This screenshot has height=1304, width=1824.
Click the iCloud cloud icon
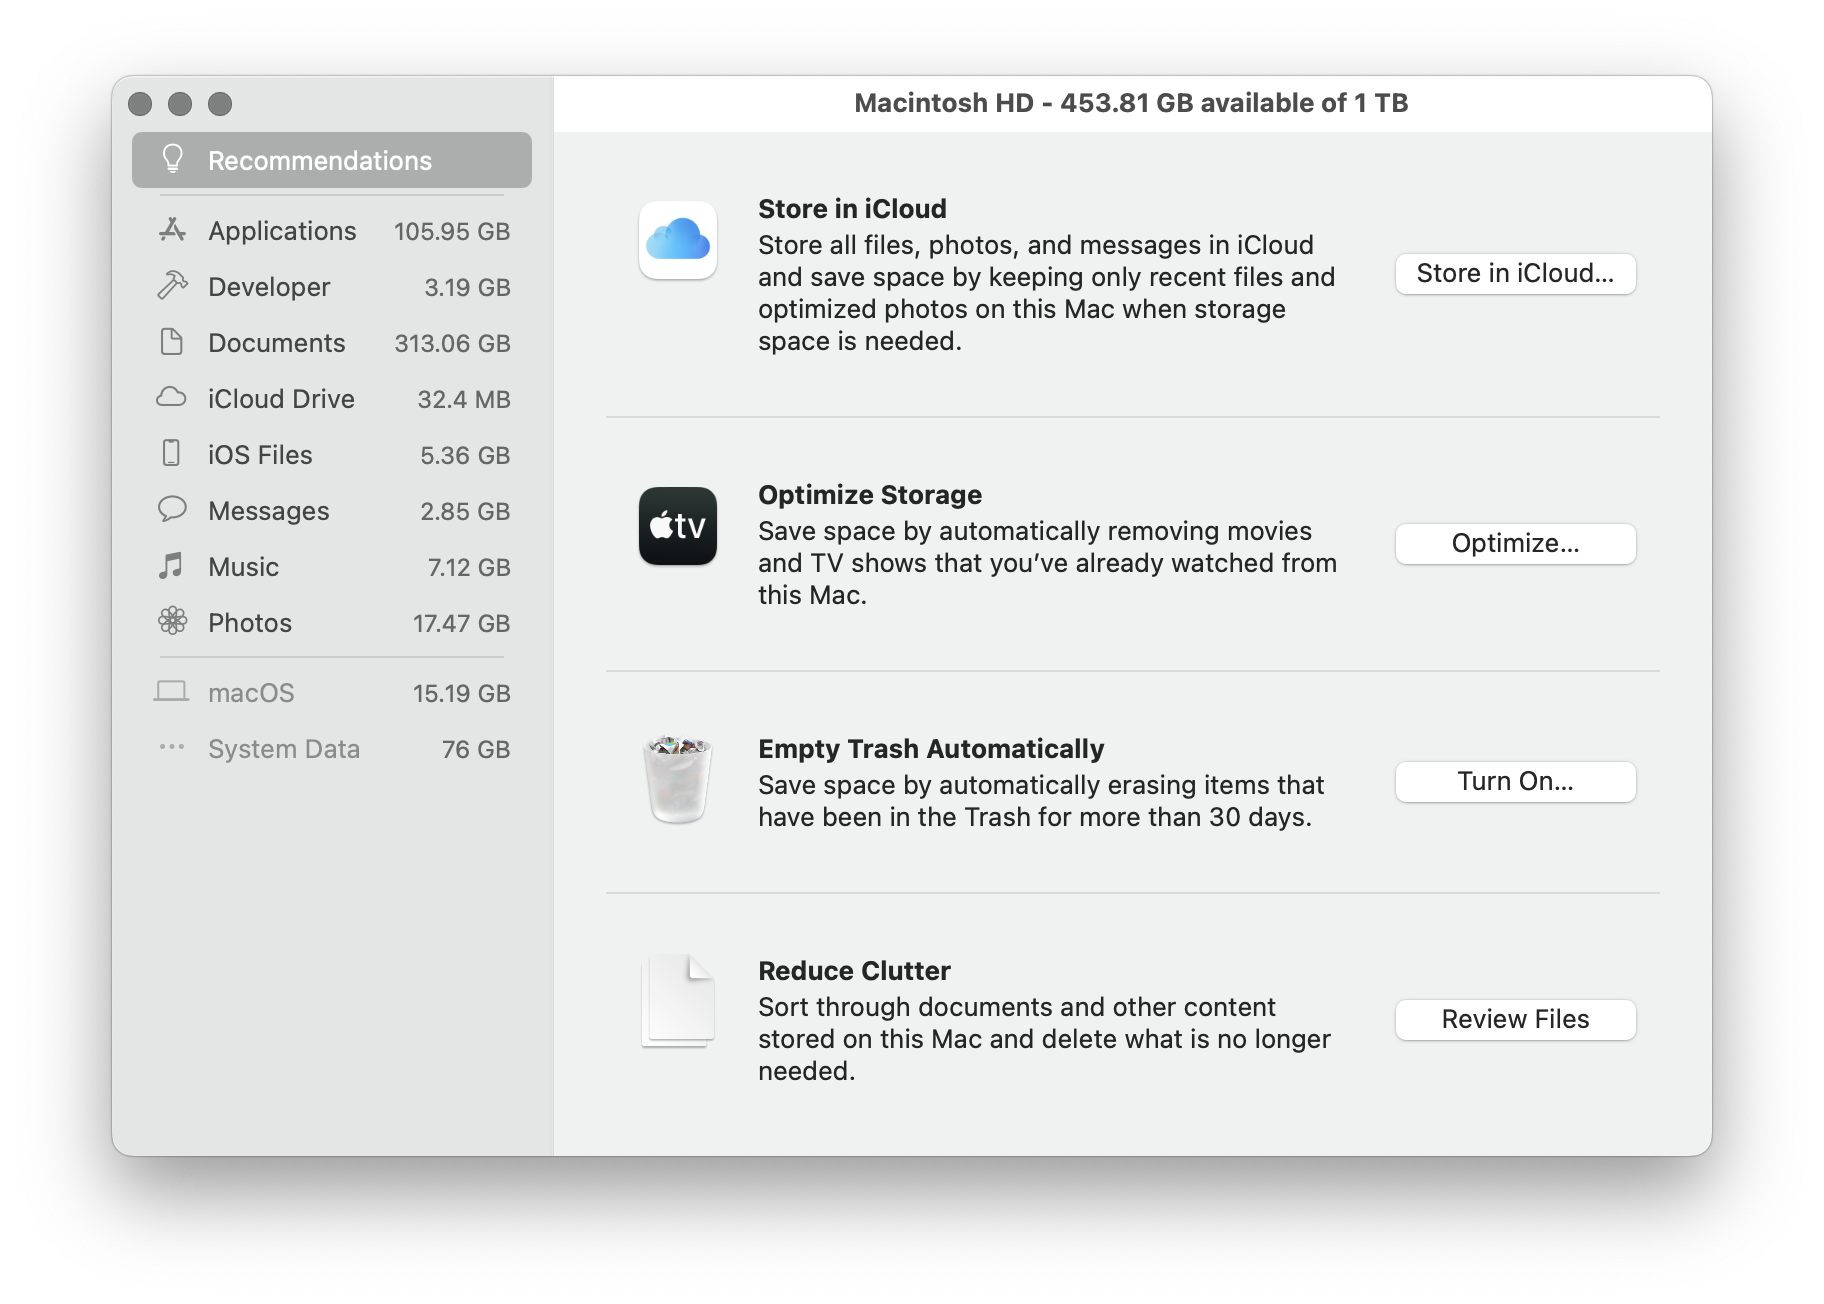tap(678, 240)
